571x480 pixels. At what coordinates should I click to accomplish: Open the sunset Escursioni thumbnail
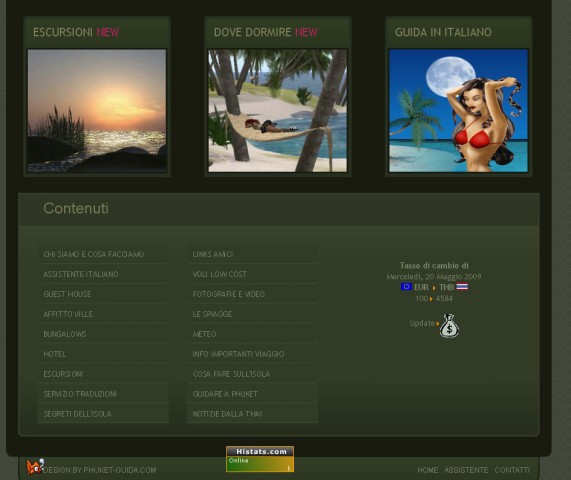coord(97,111)
